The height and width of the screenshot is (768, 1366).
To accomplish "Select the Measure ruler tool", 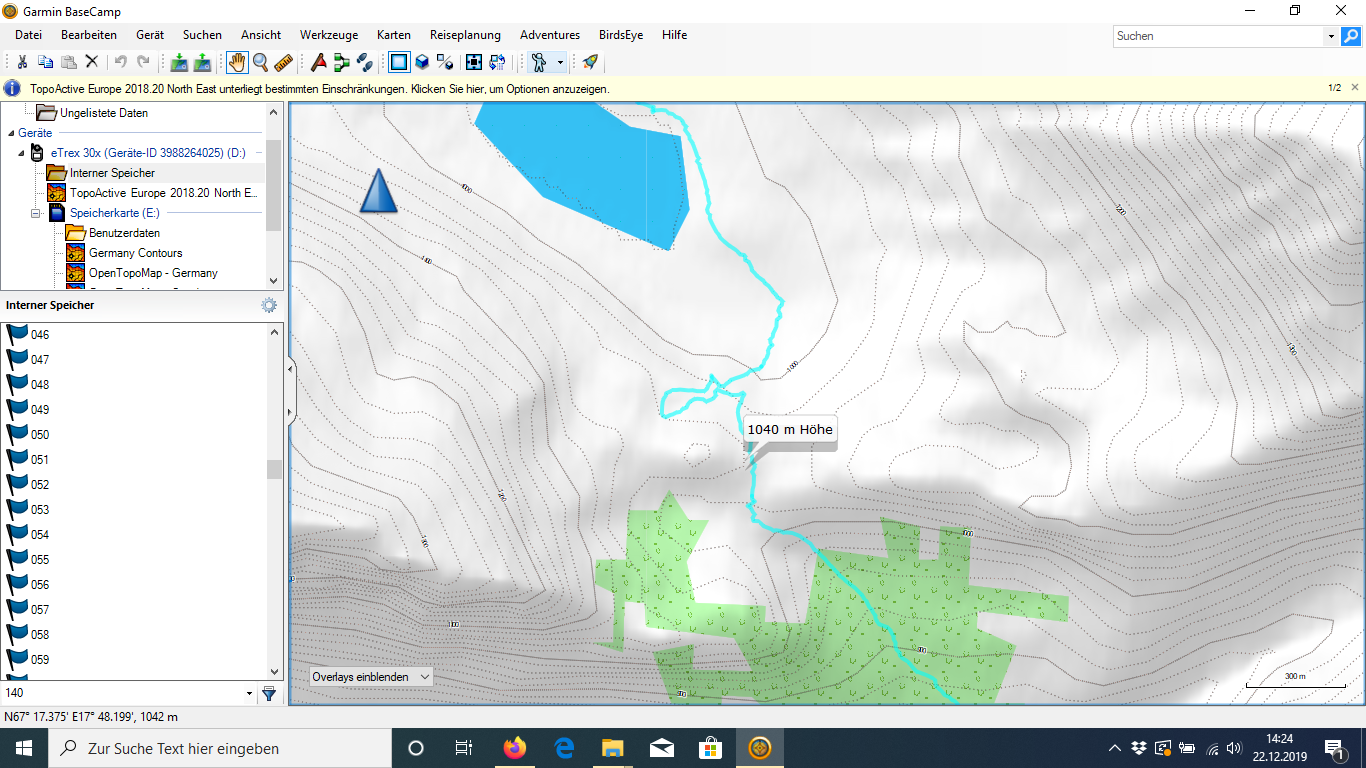I will (x=284, y=62).
